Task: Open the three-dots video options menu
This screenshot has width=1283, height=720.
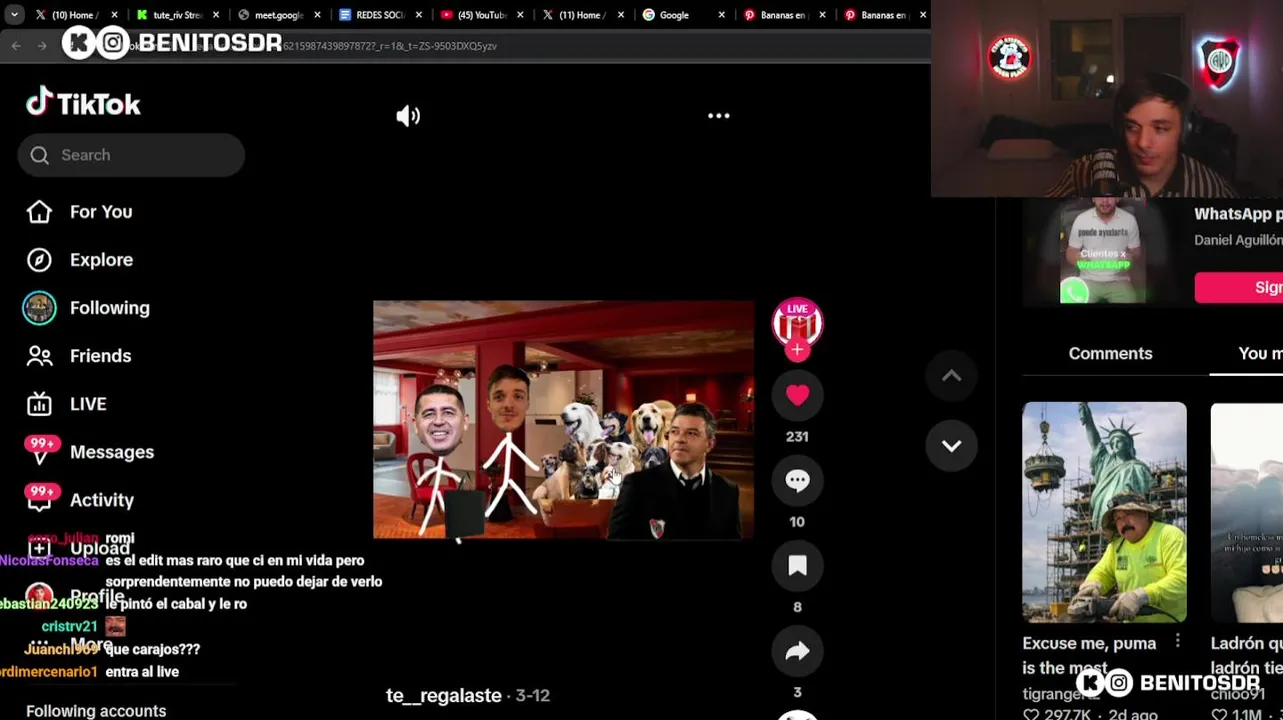Action: coord(719,116)
